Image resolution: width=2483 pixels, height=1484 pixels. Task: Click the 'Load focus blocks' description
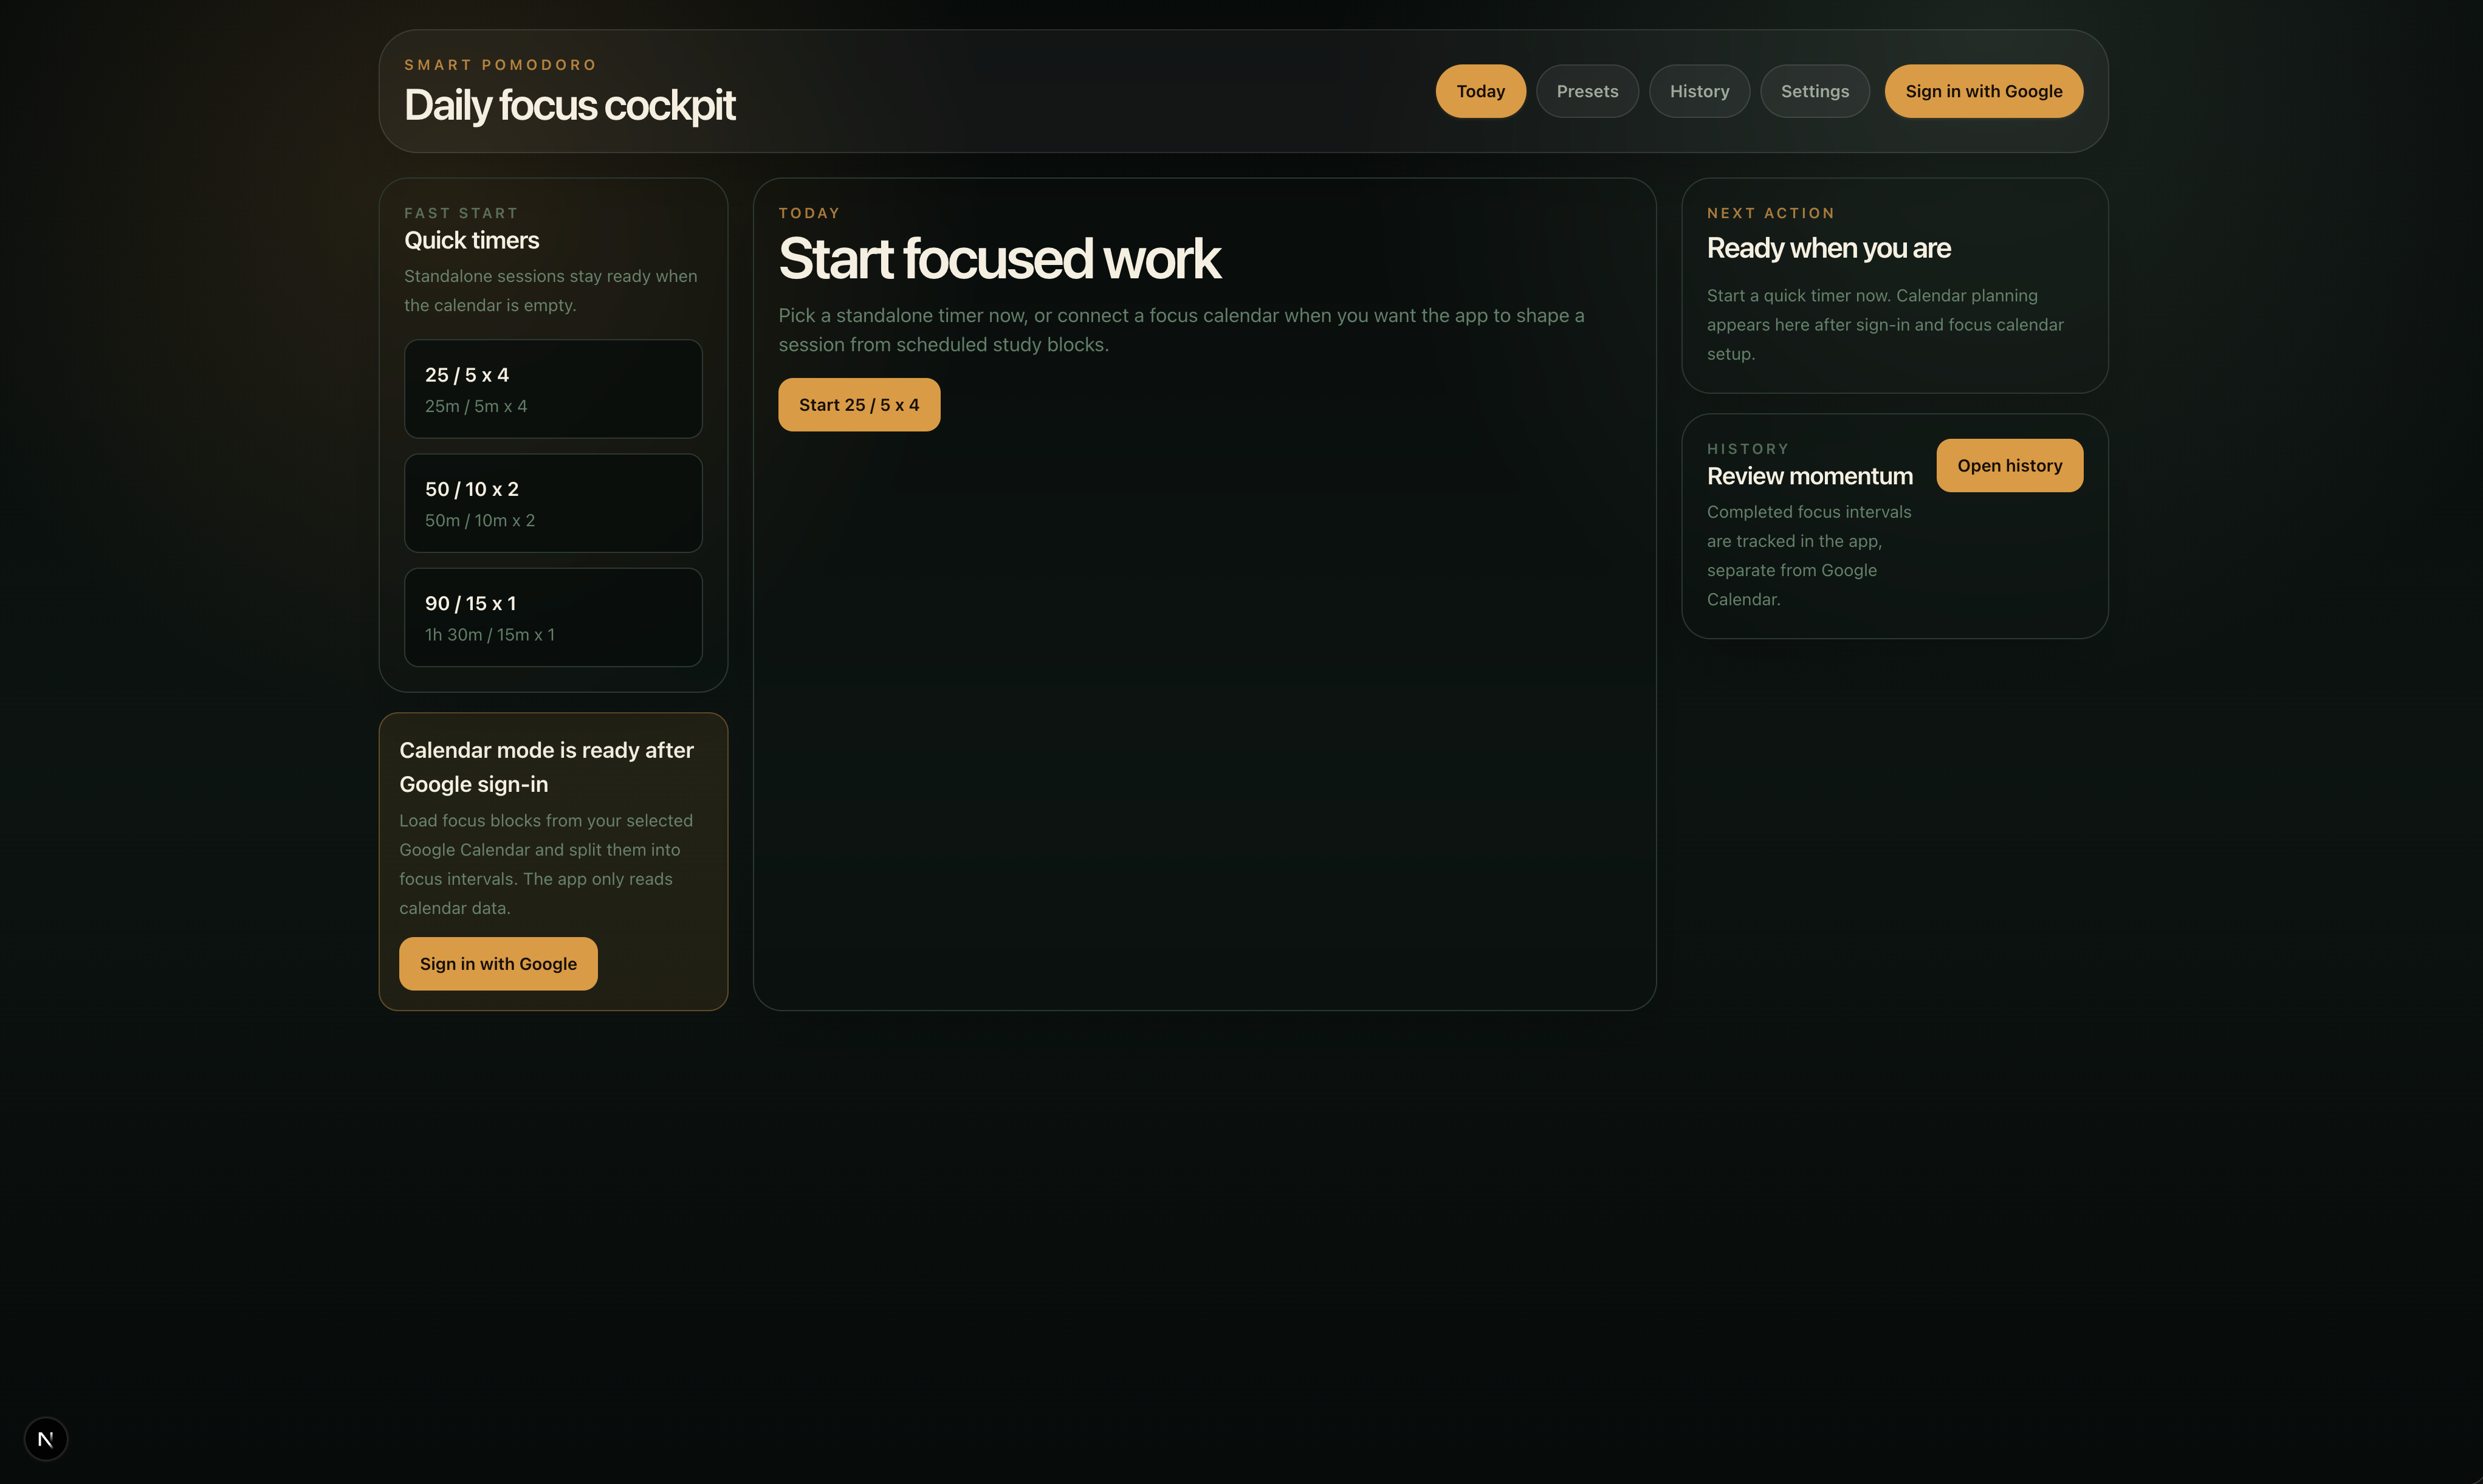click(x=545, y=864)
